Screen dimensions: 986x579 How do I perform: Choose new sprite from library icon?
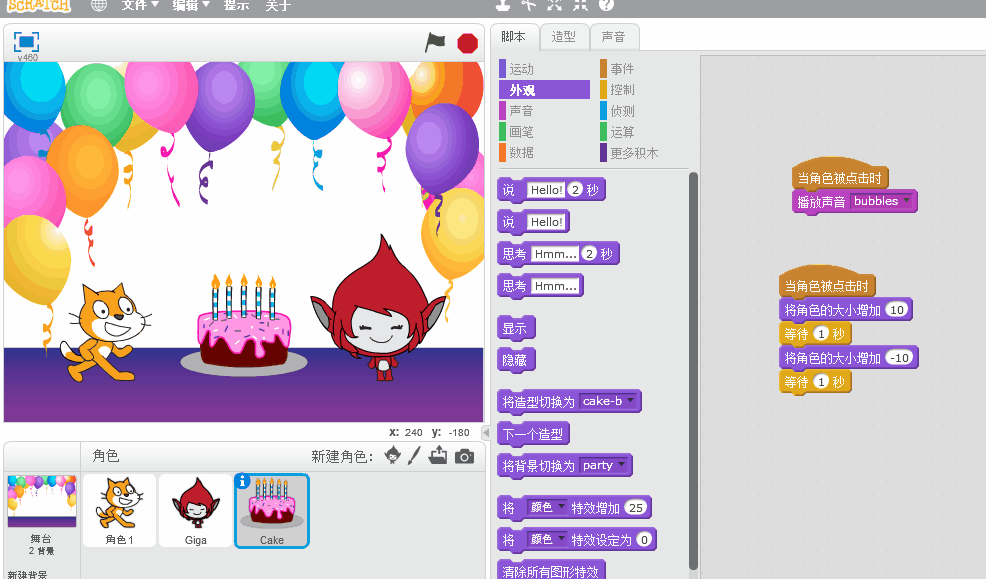[392, 455]
